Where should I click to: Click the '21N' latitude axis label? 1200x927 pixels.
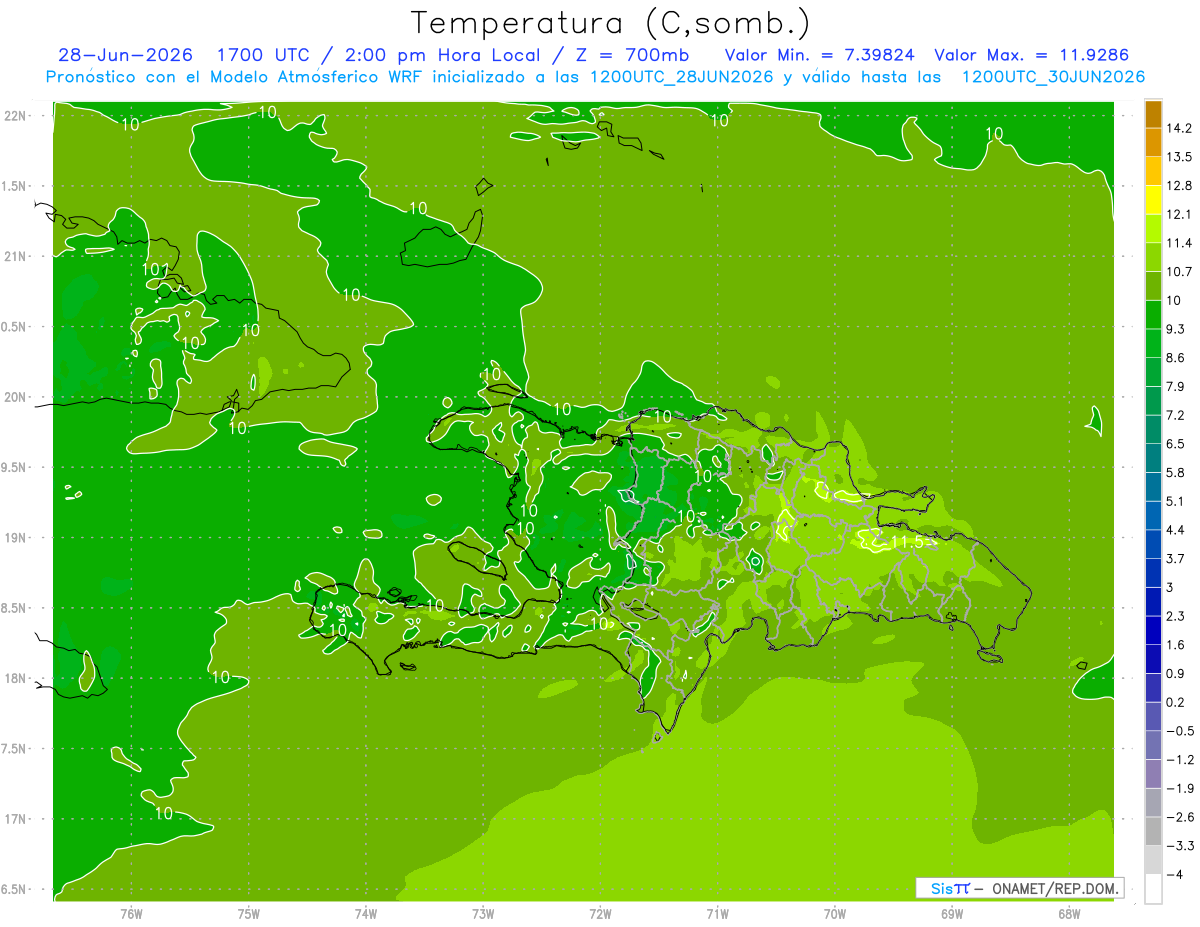[15, 257]
